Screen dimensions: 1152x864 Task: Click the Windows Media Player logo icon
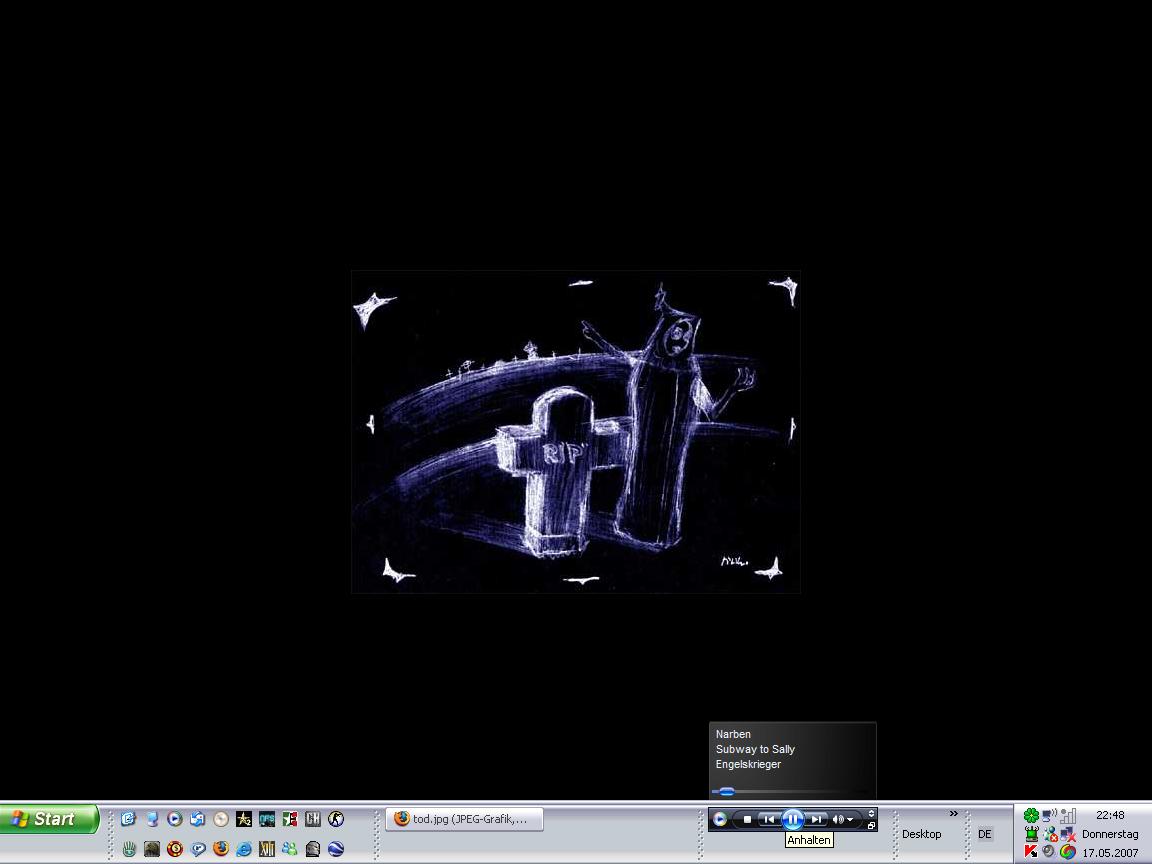(x=719, y=819)
